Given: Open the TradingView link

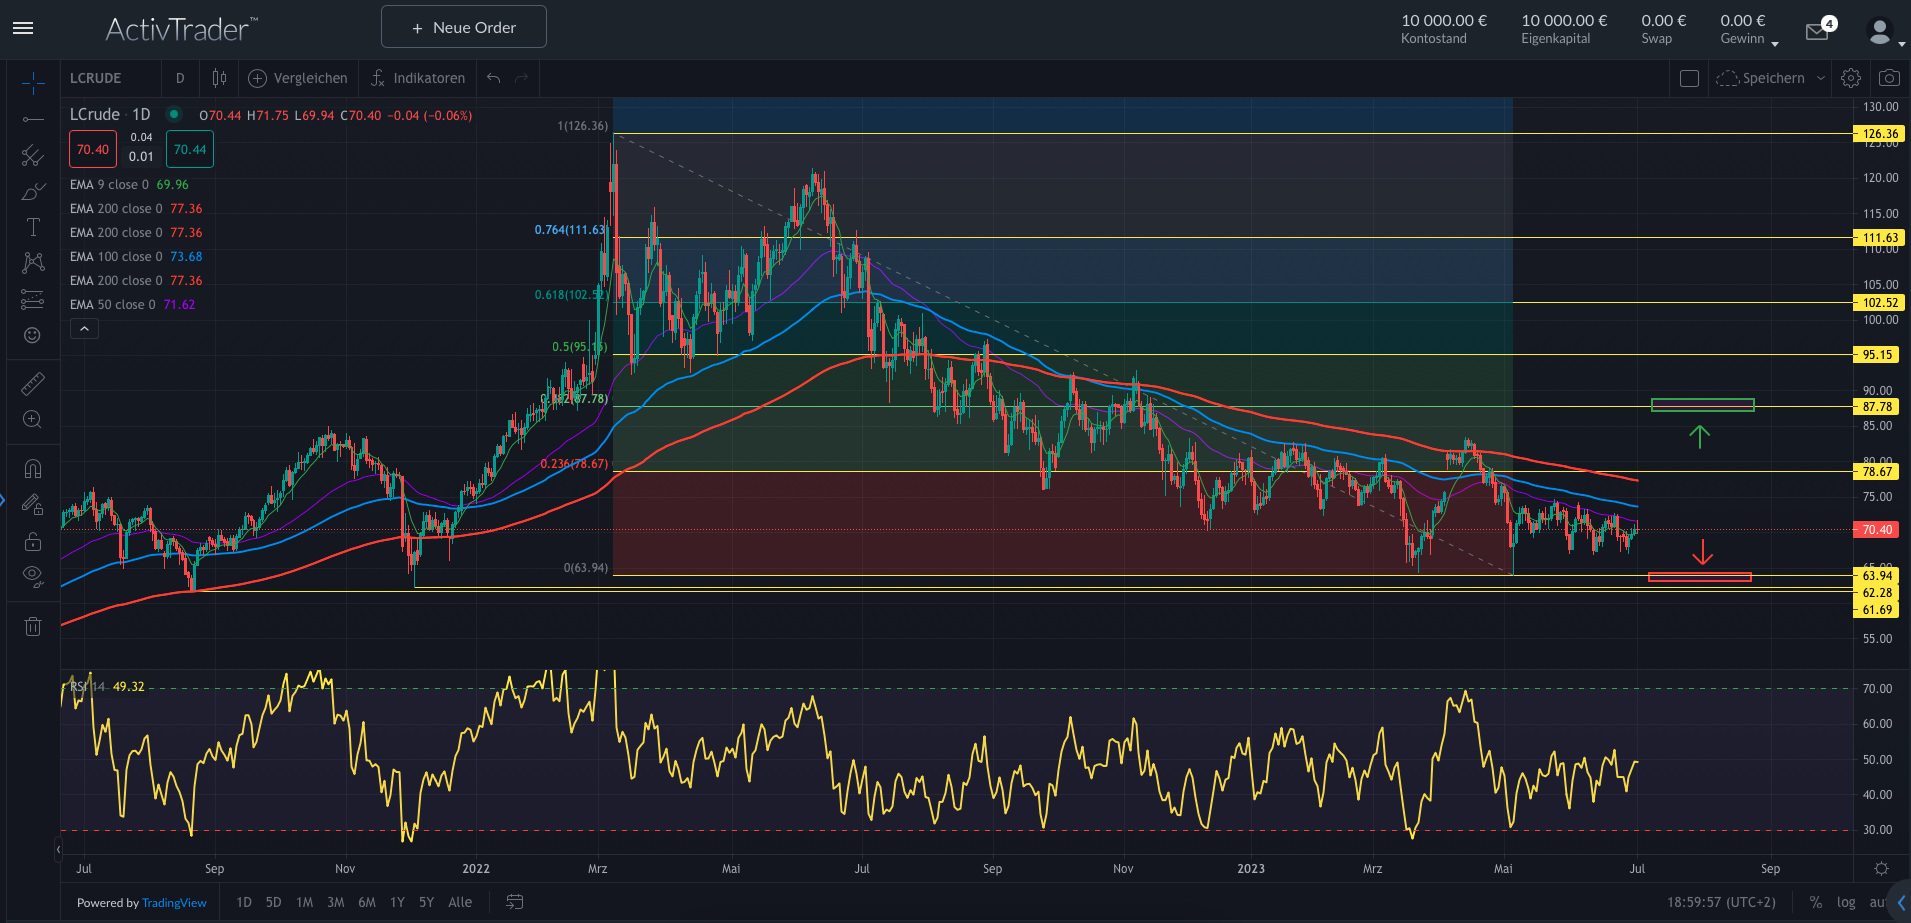Looking at the screenshot, I should point(174,903).
